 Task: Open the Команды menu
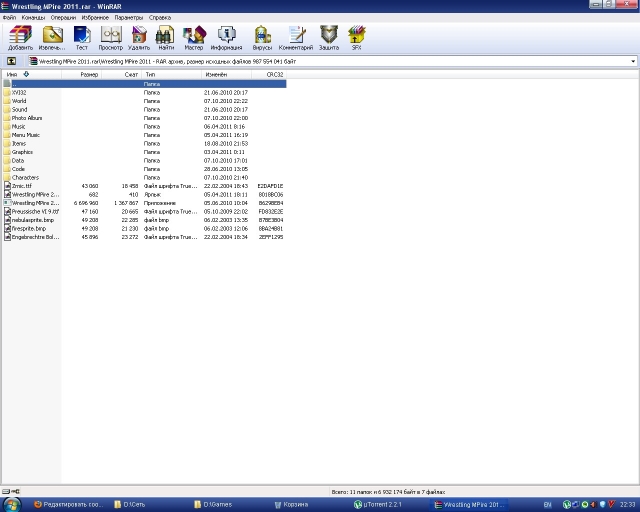coord(33,18)
